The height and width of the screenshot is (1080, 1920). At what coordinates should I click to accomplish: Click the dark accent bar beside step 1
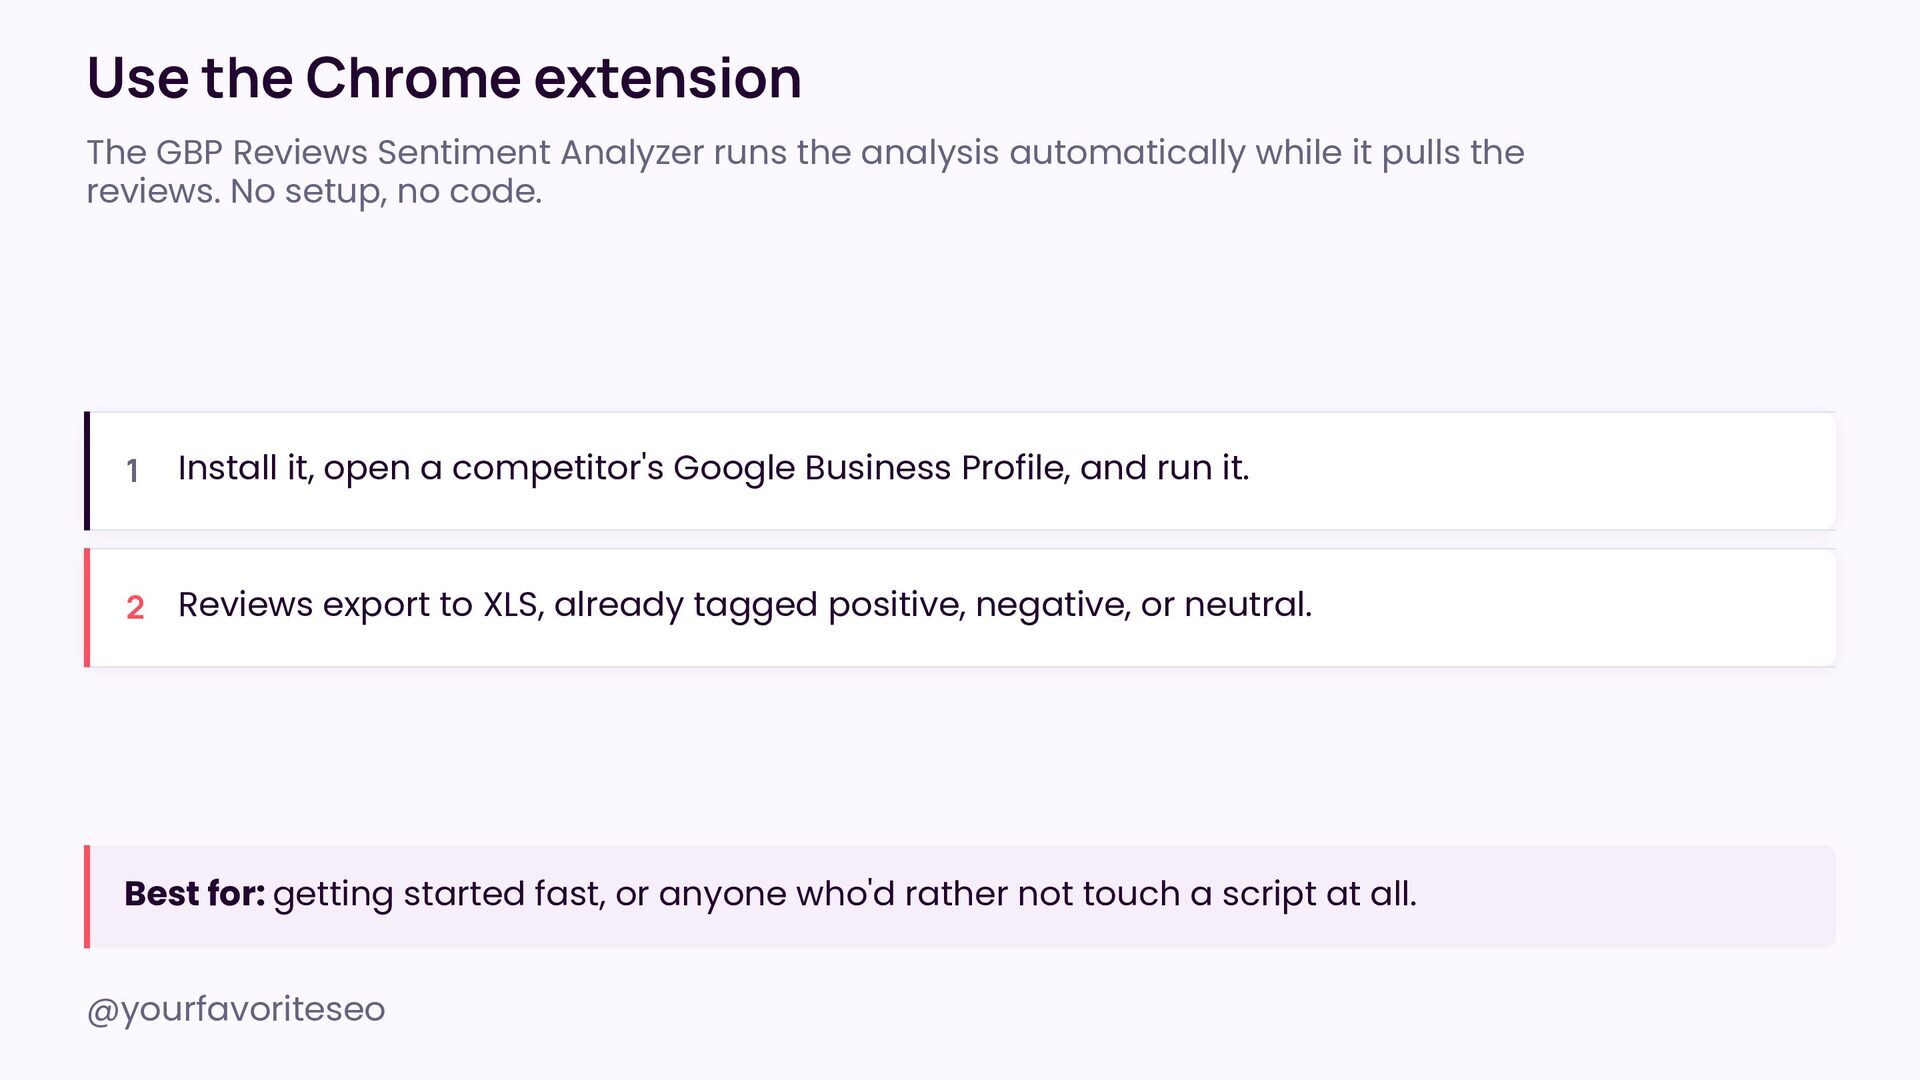[87, 470]
